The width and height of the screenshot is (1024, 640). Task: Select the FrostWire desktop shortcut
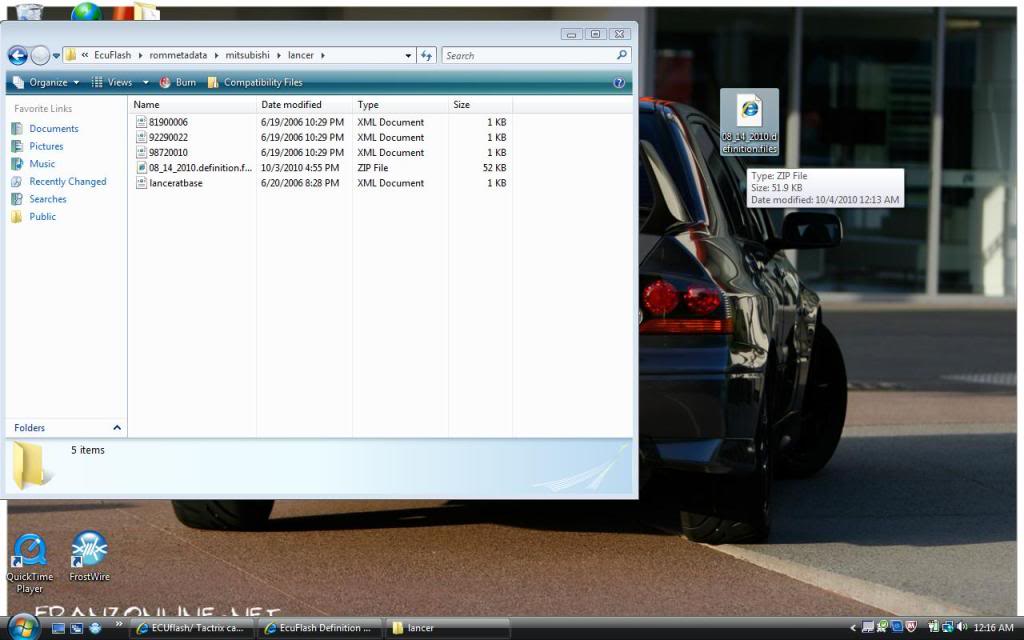click(89, 556)
